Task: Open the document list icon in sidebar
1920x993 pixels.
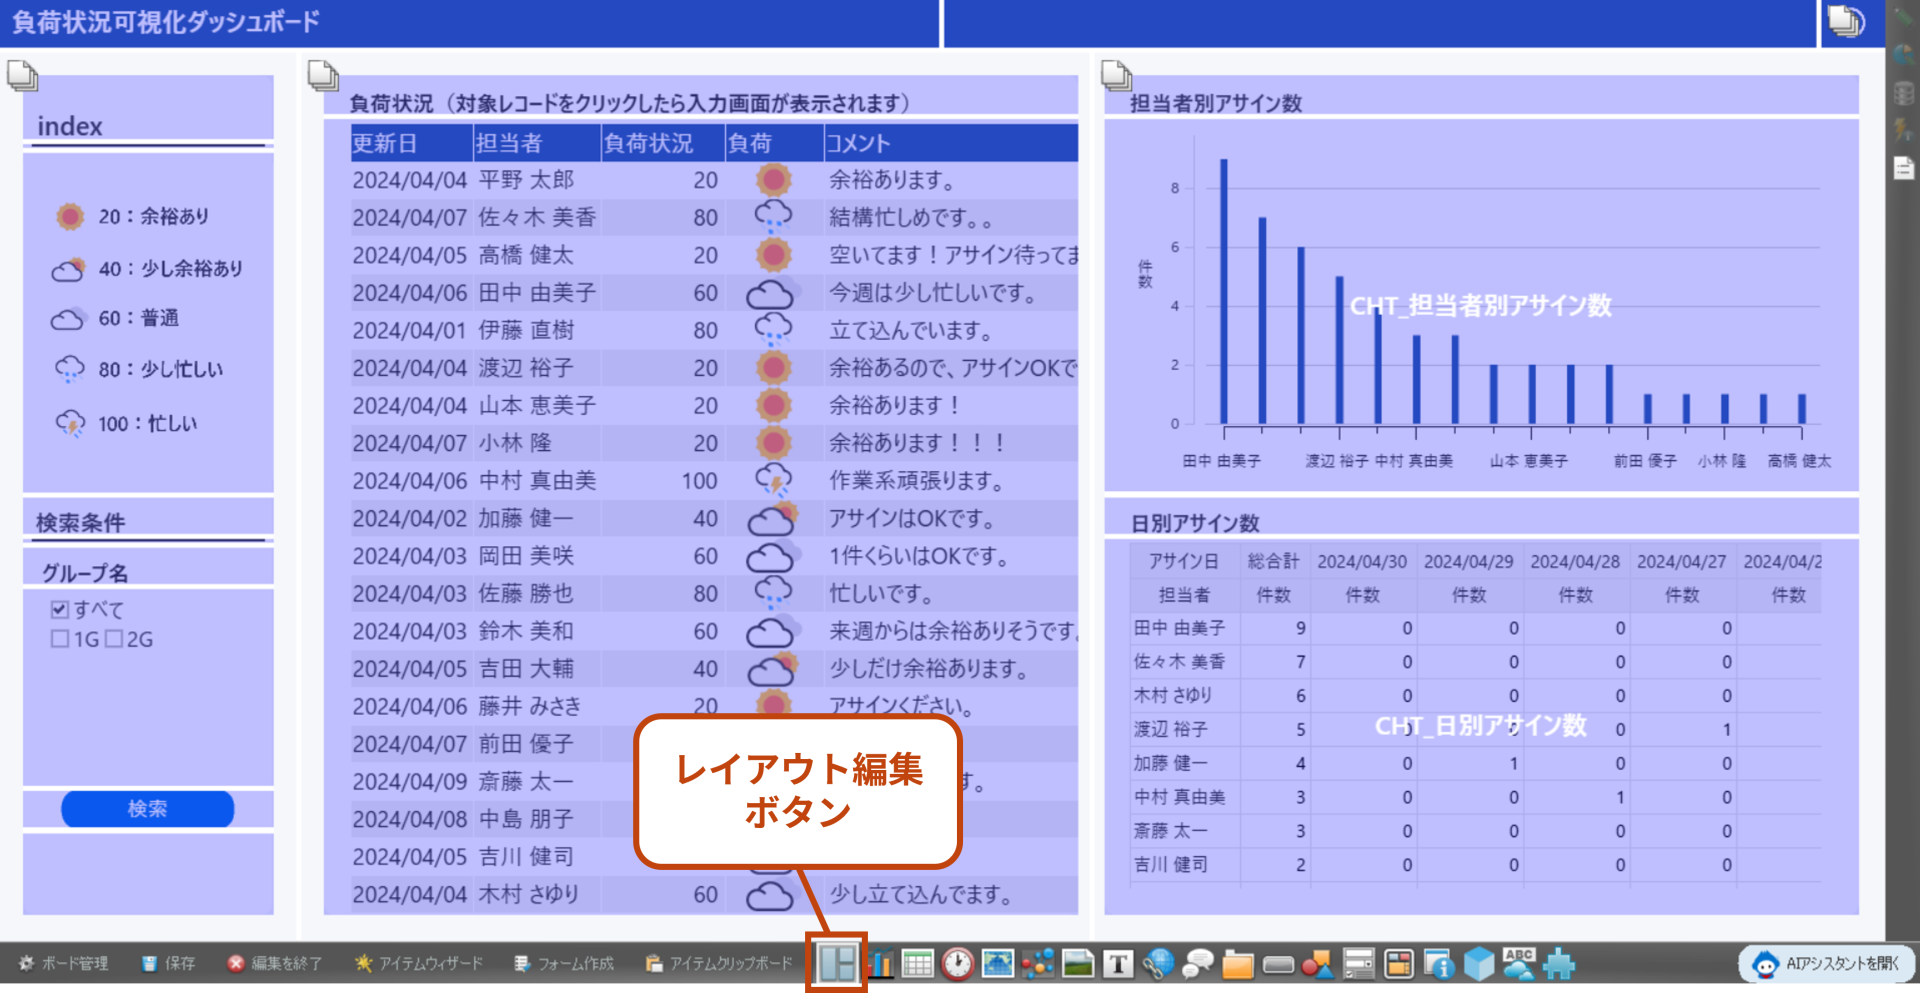Action: pyautogui.click(x=1903, y=167)
